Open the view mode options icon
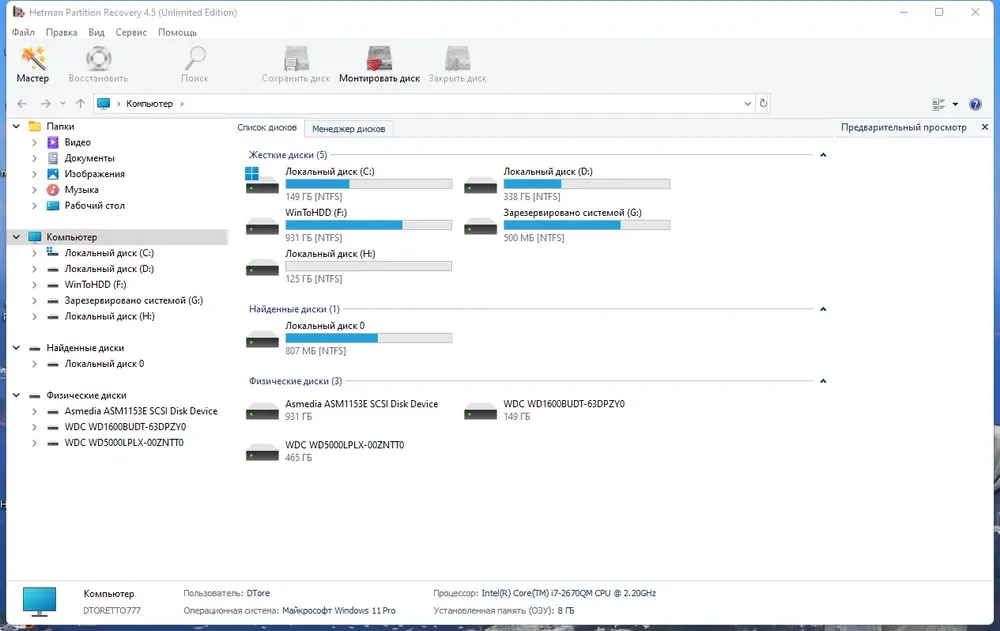Viewport: 1000px width, 631px height. coord(938,104)
